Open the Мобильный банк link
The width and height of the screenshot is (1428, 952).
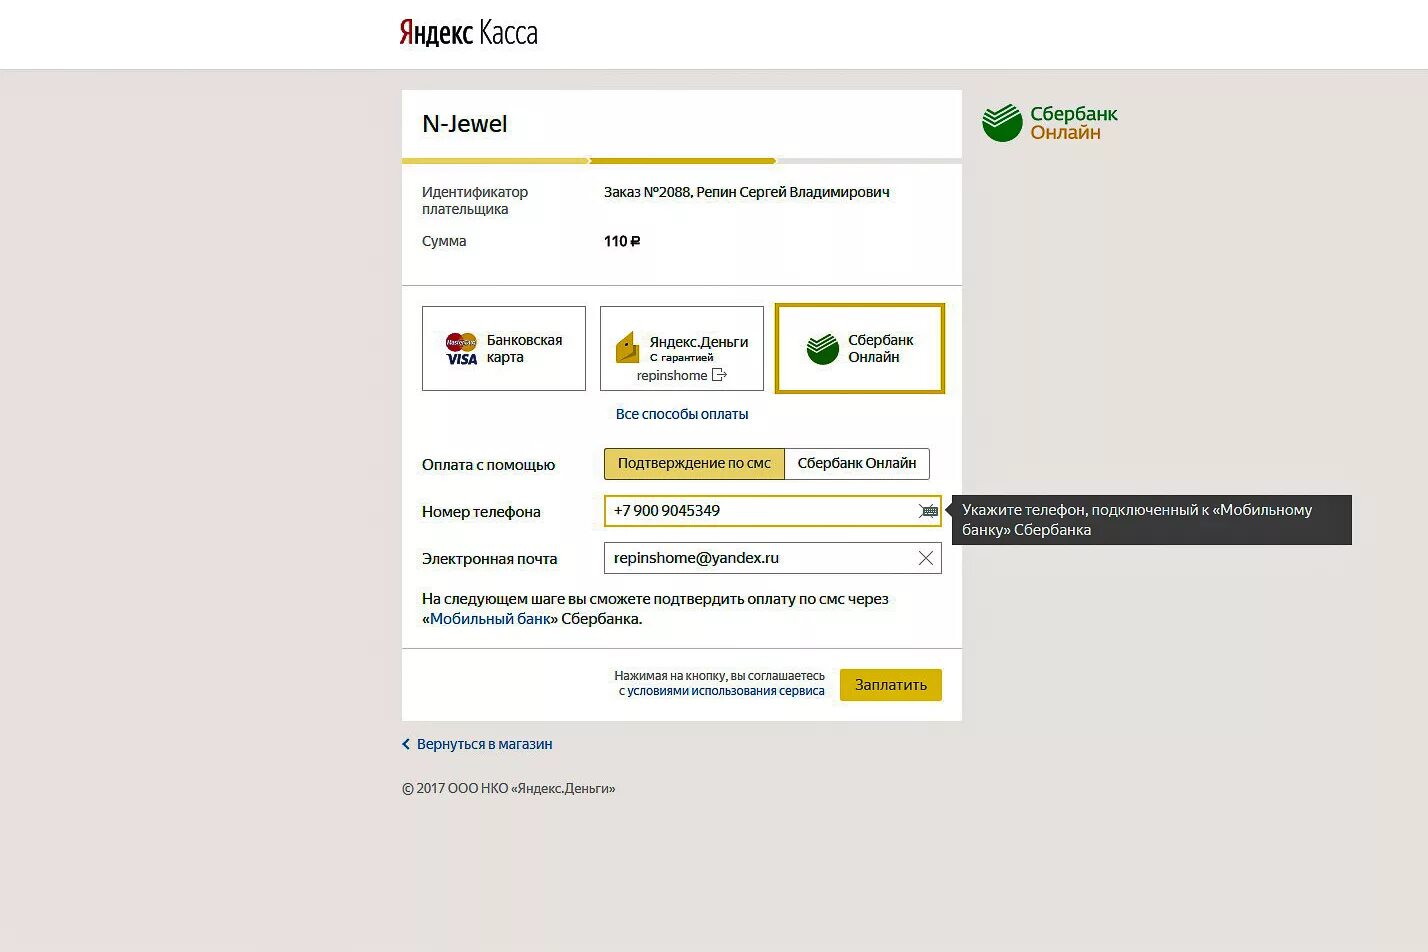coord(490,619)
